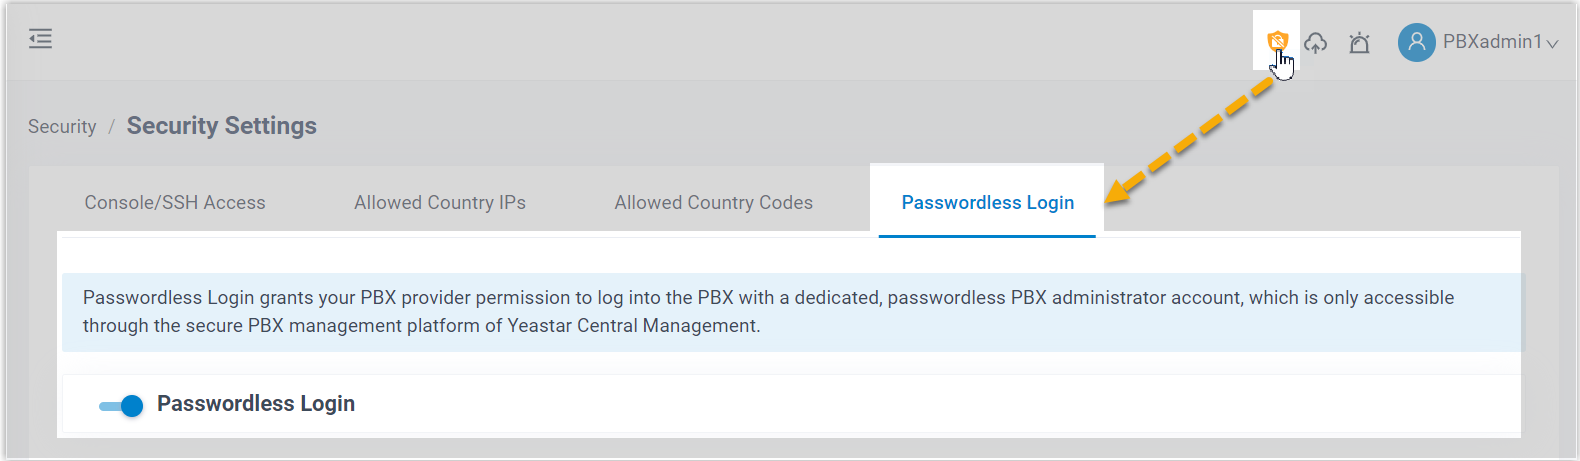Click the cloud upload icon
The width and height of the screenshot is (1580, 461).
click(x=1316, y=42)
